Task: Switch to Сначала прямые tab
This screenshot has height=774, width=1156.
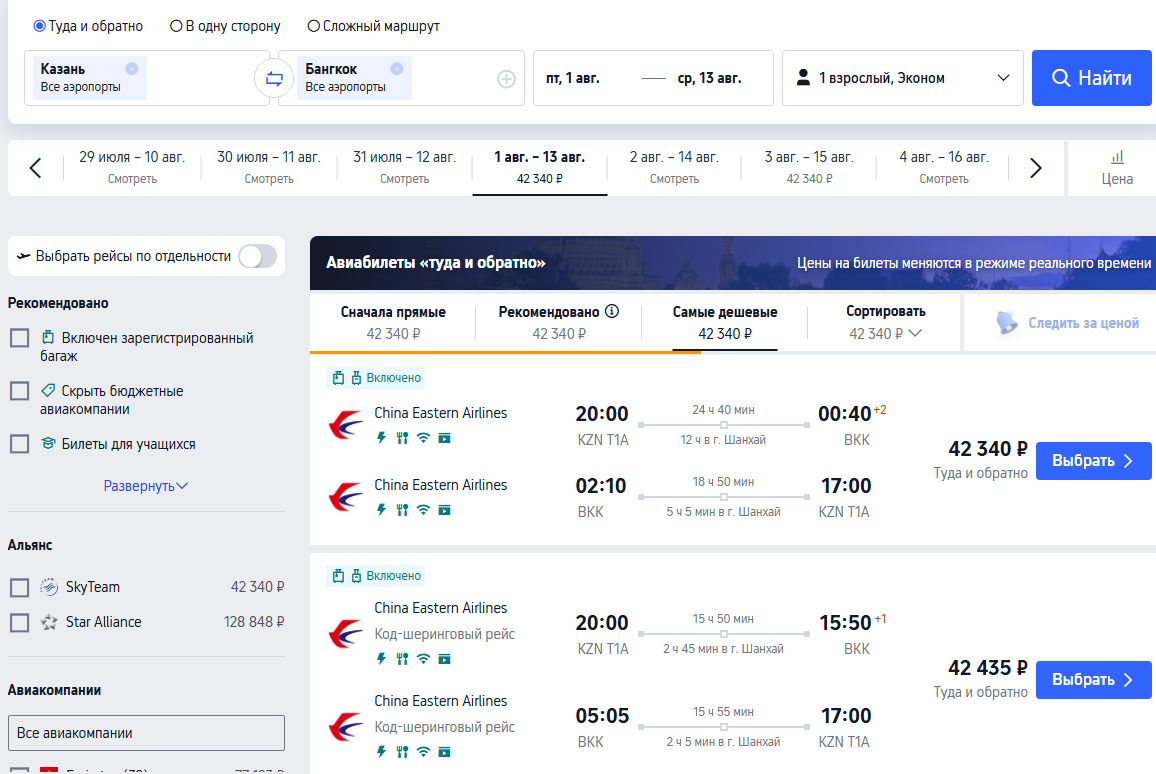Action: [x=393, y=323]
